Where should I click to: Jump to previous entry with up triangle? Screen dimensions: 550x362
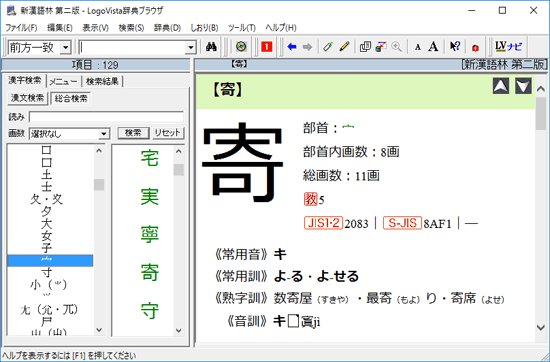point(501,86)
